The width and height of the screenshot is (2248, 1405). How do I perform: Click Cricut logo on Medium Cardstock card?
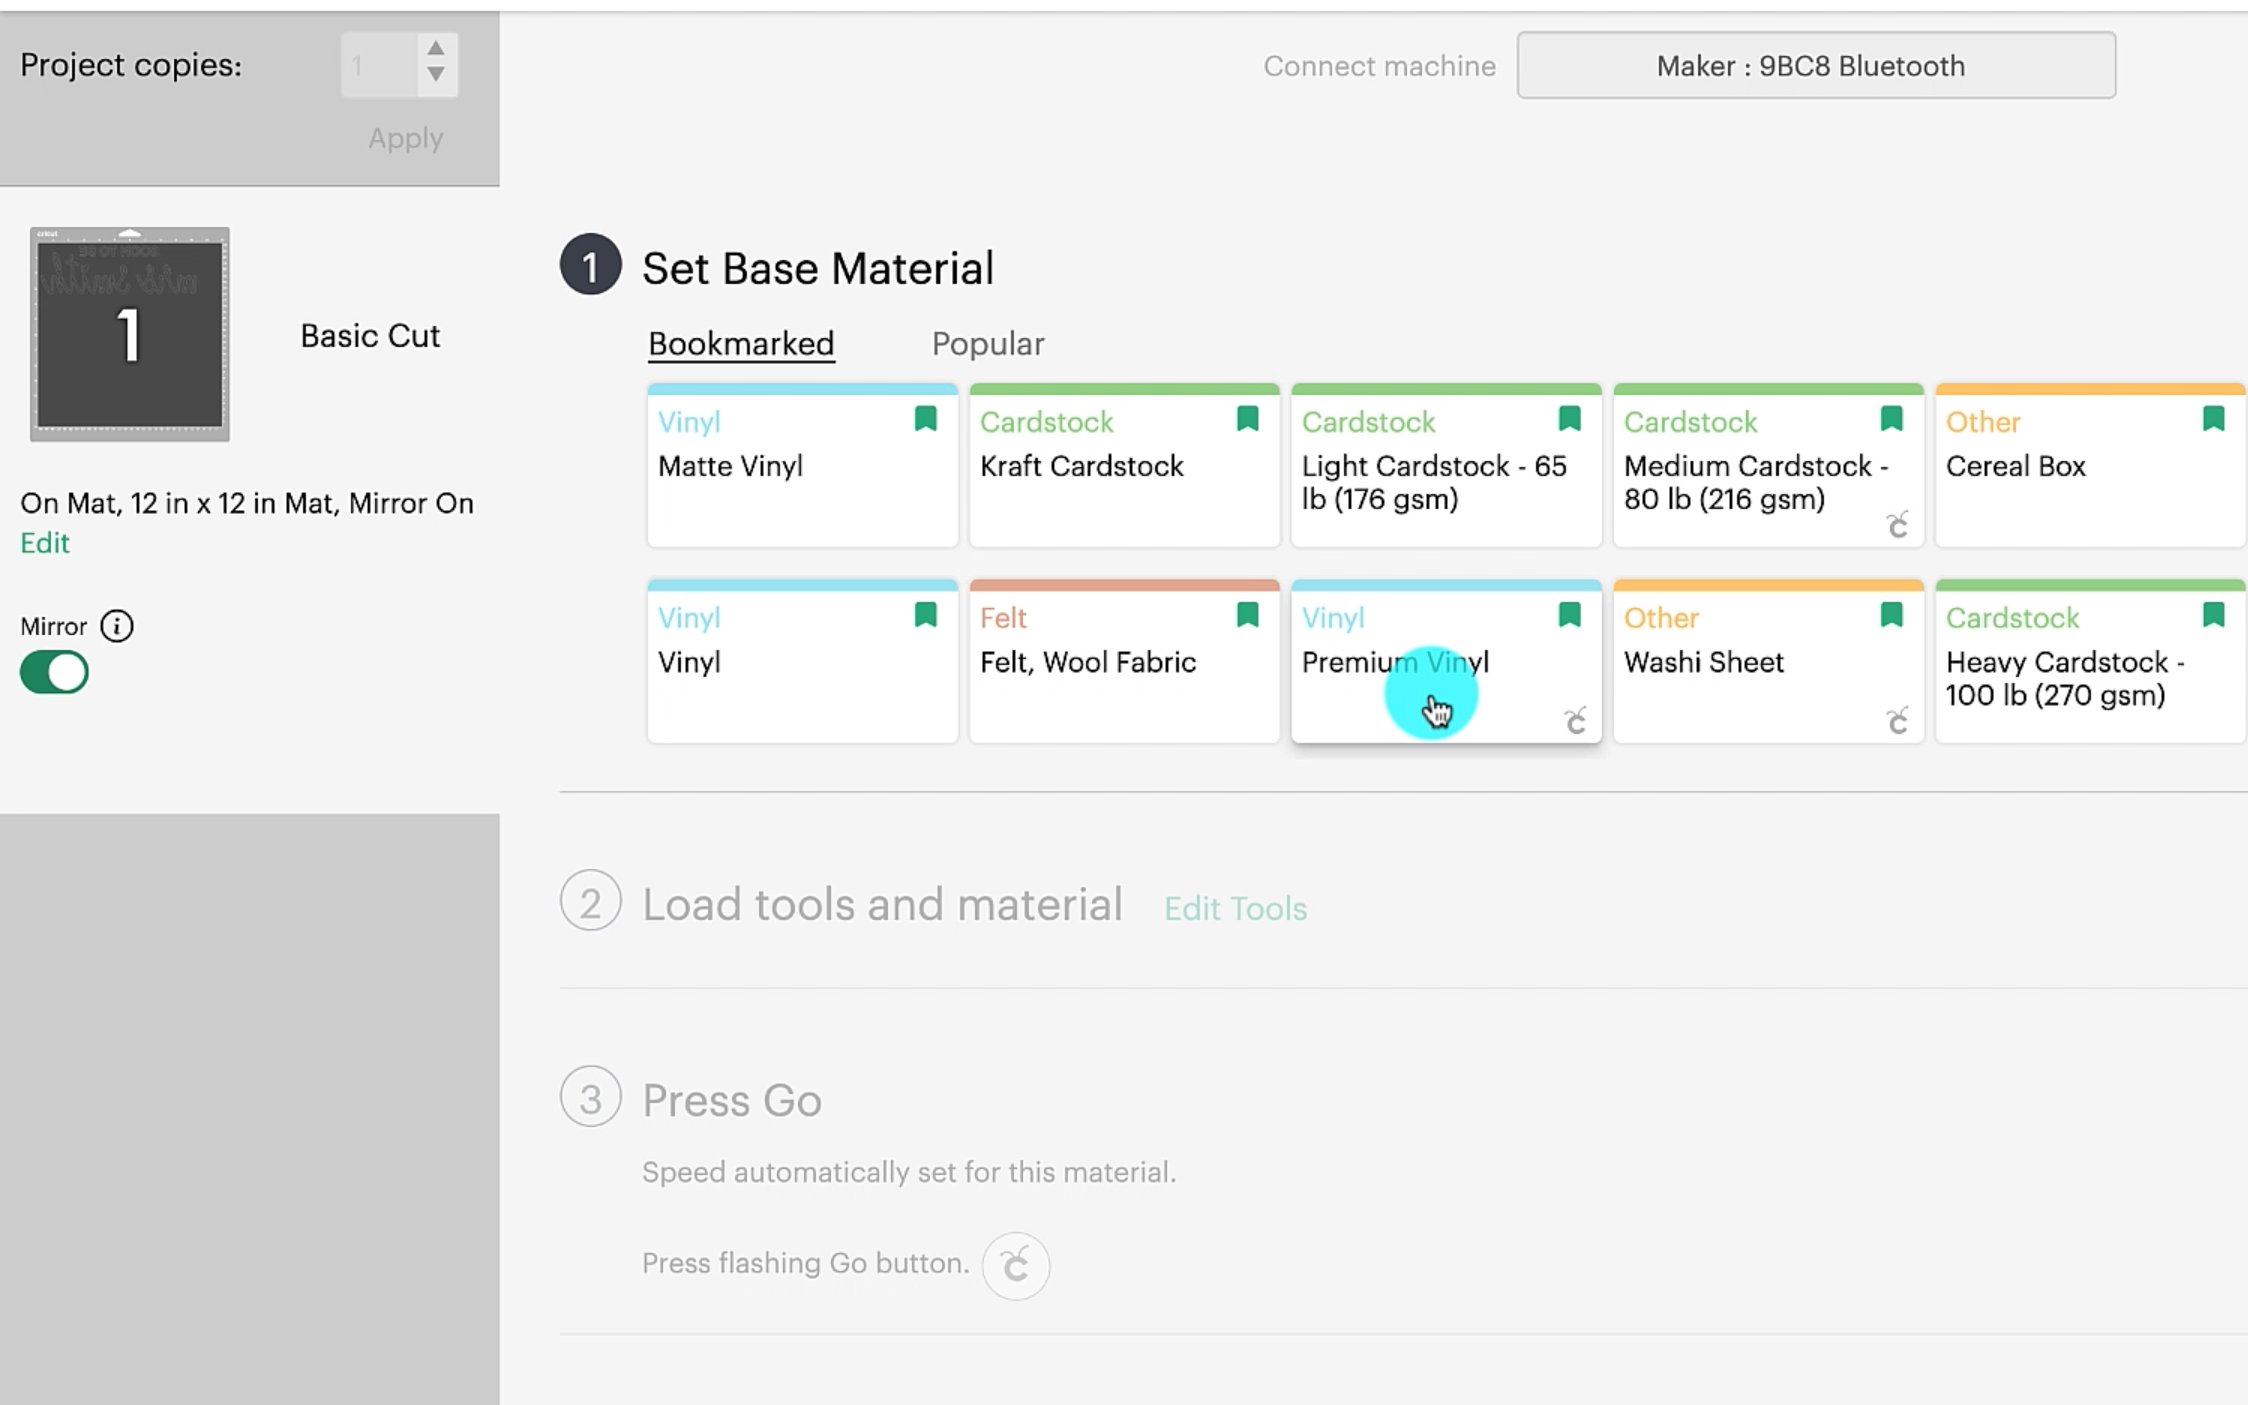click(1897, 524)
